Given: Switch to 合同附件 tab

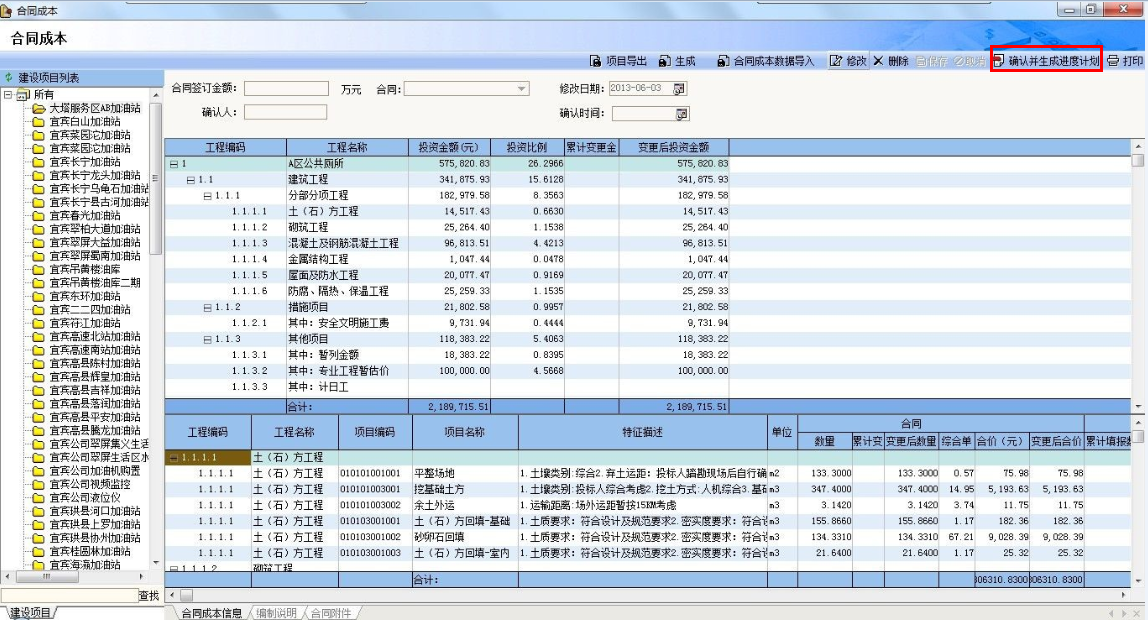Looking at the screenshot, I should point(330,612).
